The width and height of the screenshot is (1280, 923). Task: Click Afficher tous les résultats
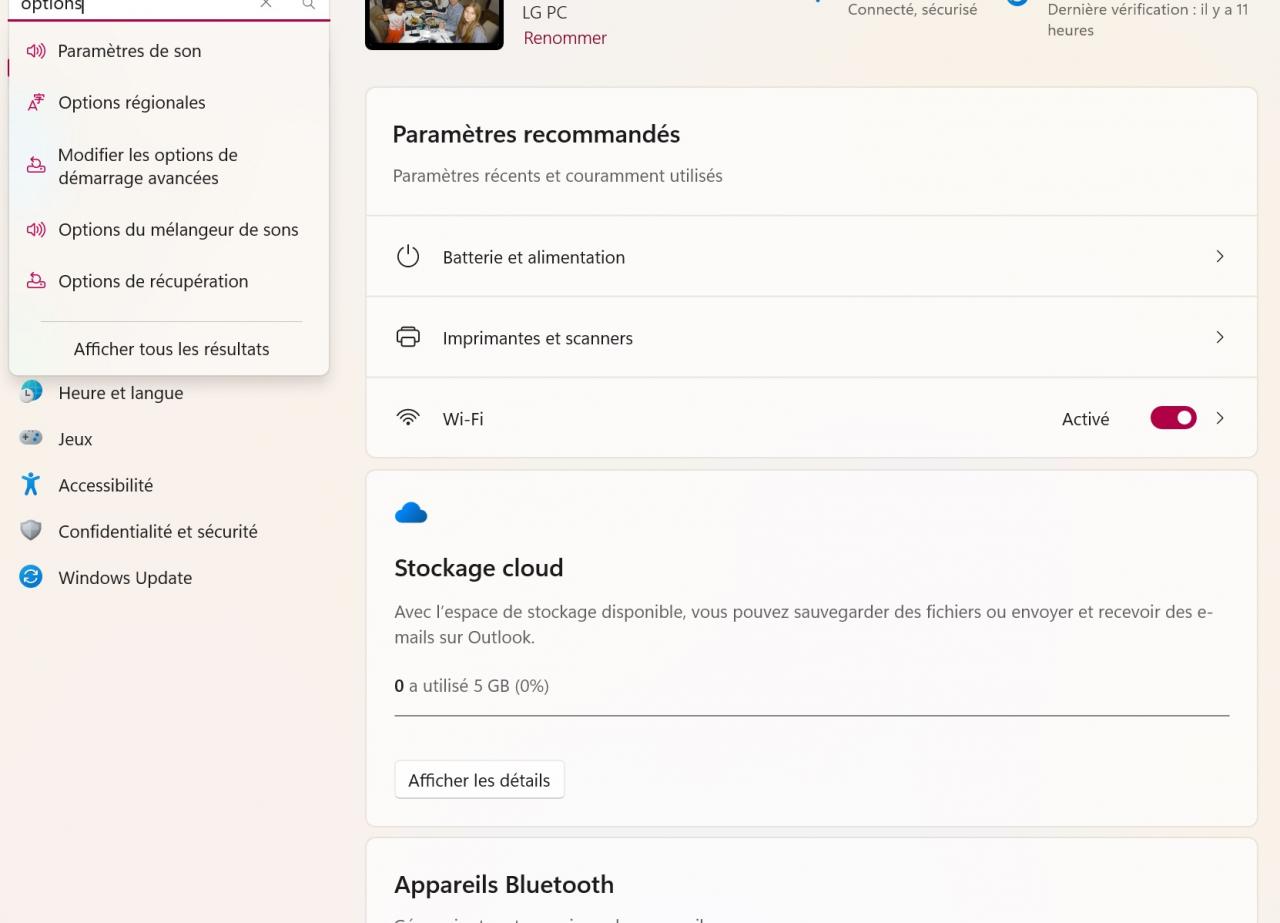pos(171,349)
